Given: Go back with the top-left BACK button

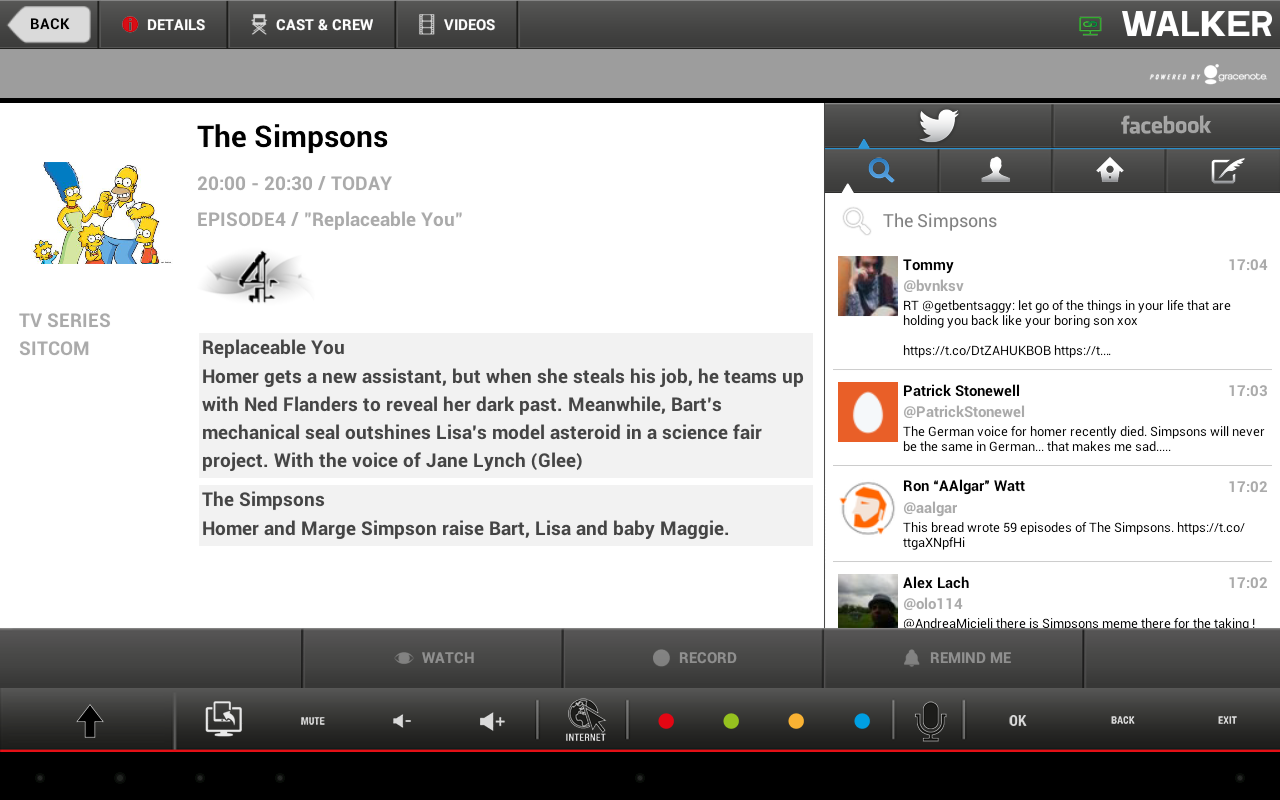Looking at the screenshot, I should [49, 24].
